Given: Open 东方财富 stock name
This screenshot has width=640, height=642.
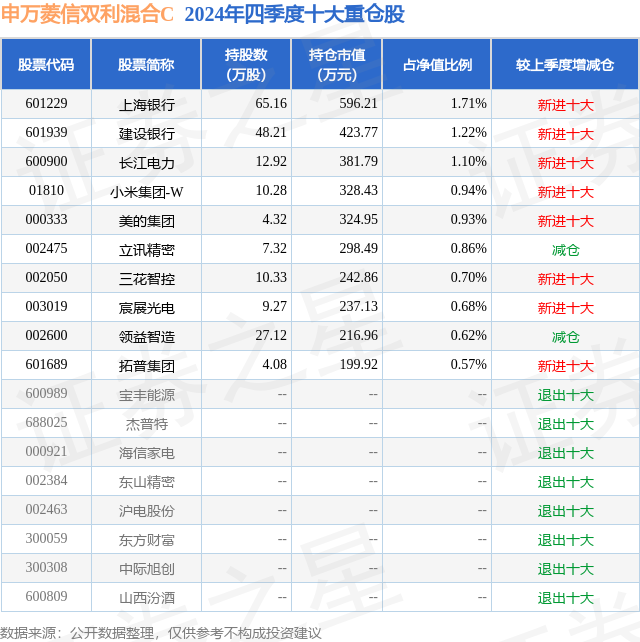Looking at the screenshot, I should [147, 540].
